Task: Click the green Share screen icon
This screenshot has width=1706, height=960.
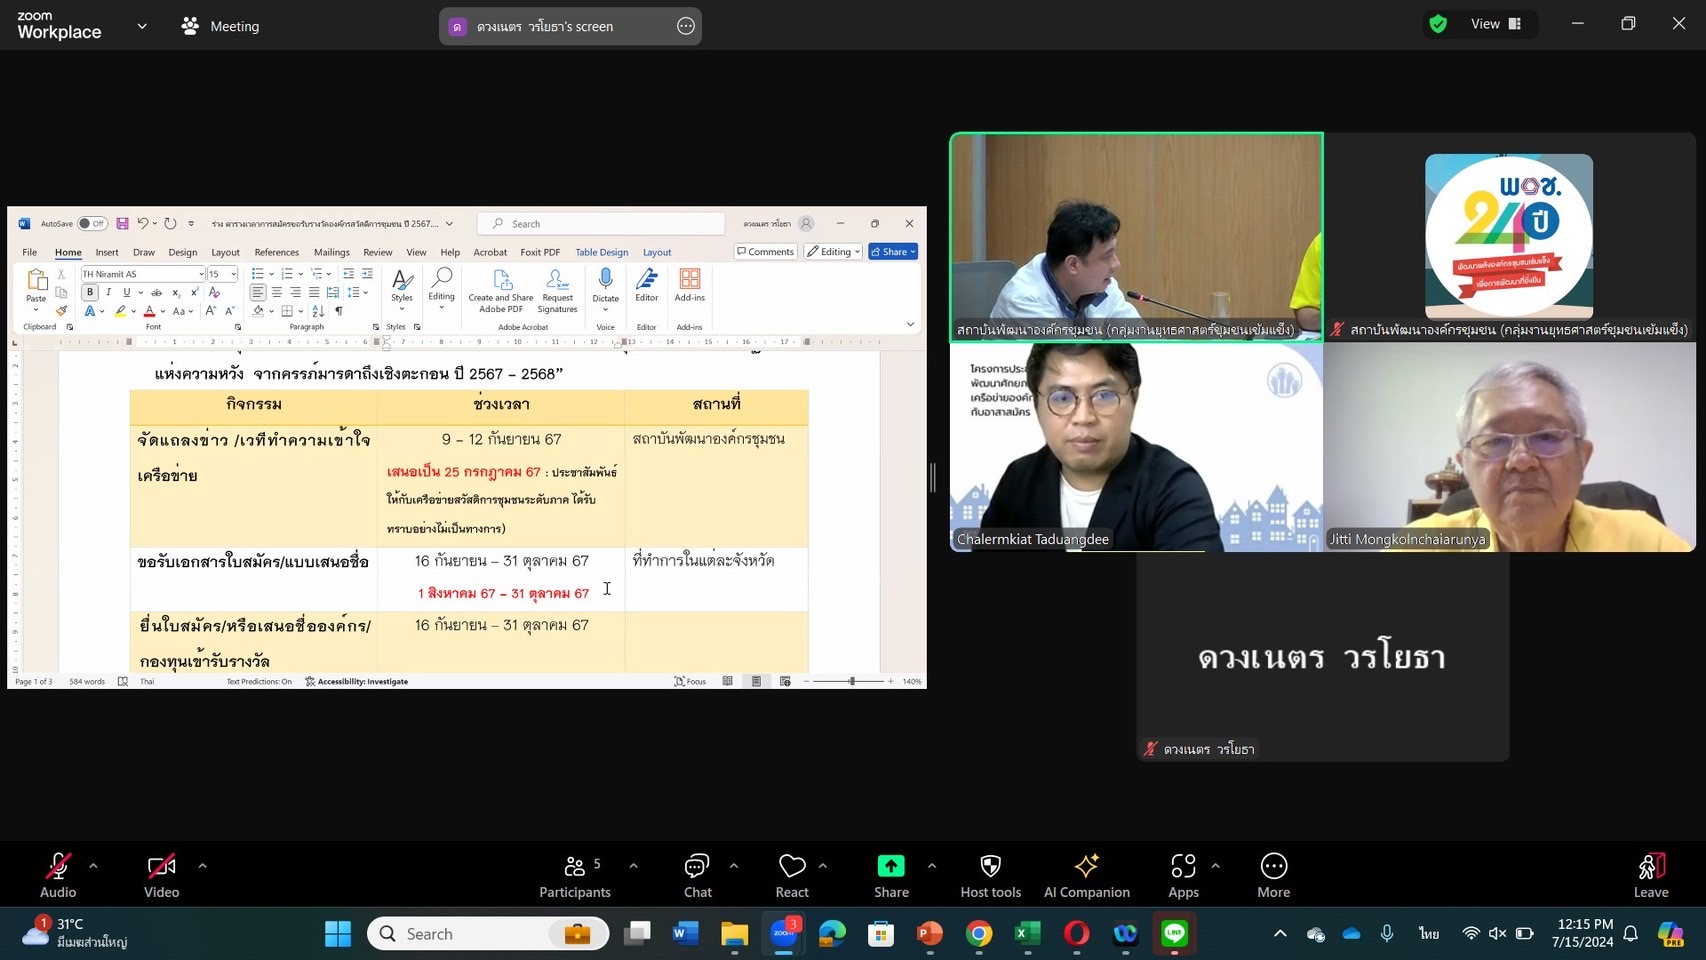Action: point(890,866)
